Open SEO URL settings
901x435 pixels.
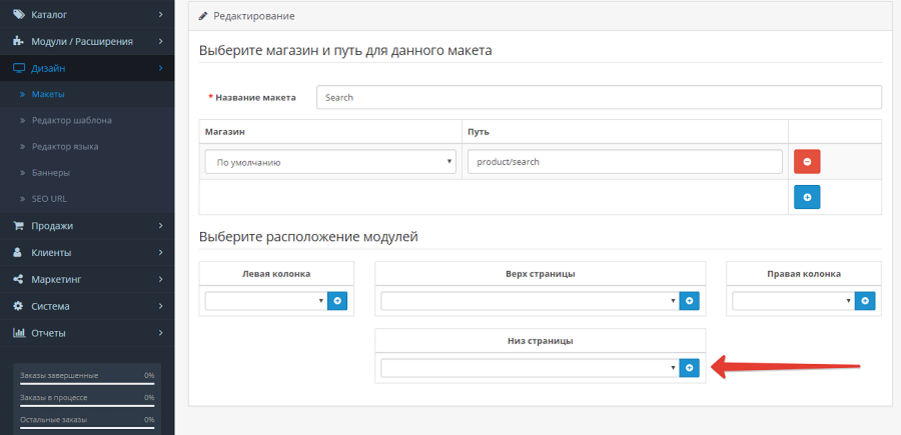click(49, 199)
